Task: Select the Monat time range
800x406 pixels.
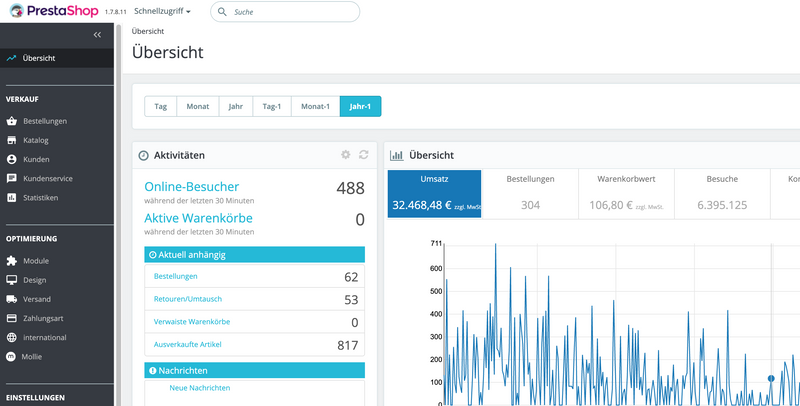Action: pos(197,106)
